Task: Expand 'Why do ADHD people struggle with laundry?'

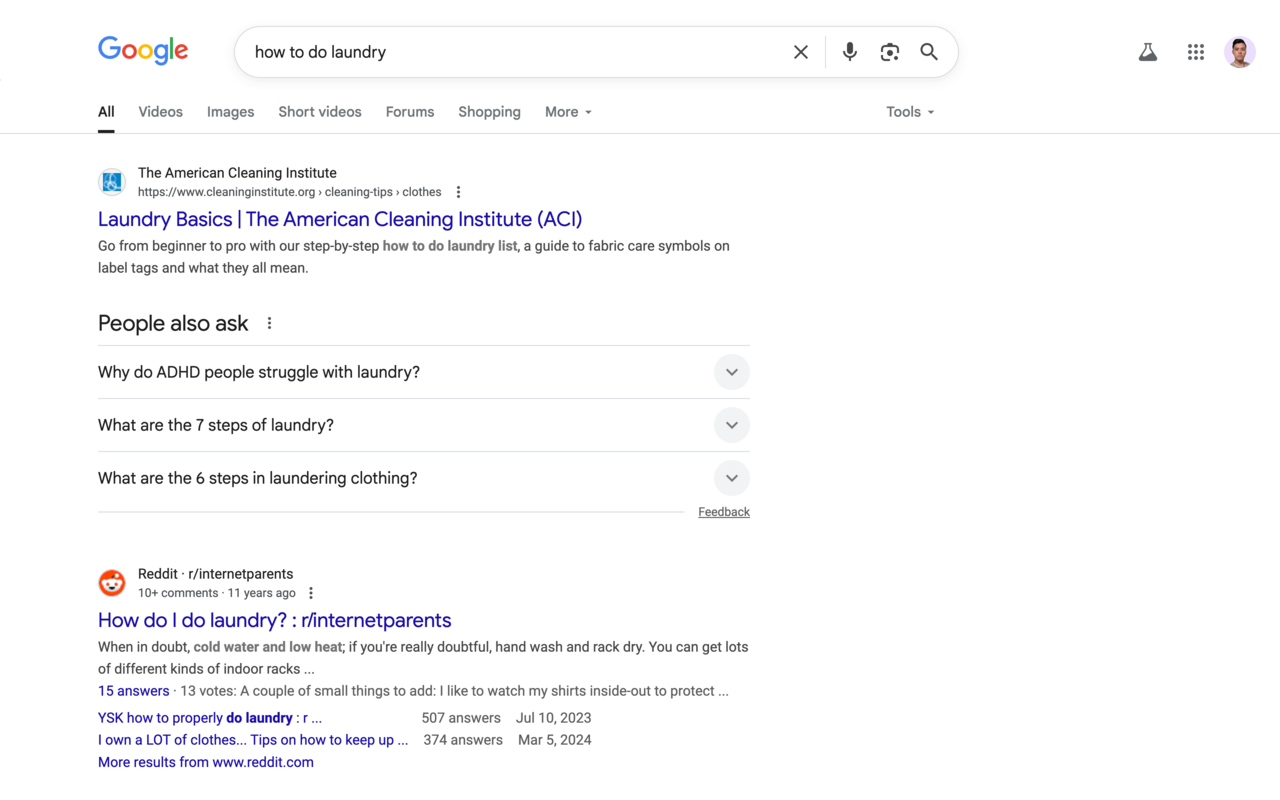Action: point(731,371)
